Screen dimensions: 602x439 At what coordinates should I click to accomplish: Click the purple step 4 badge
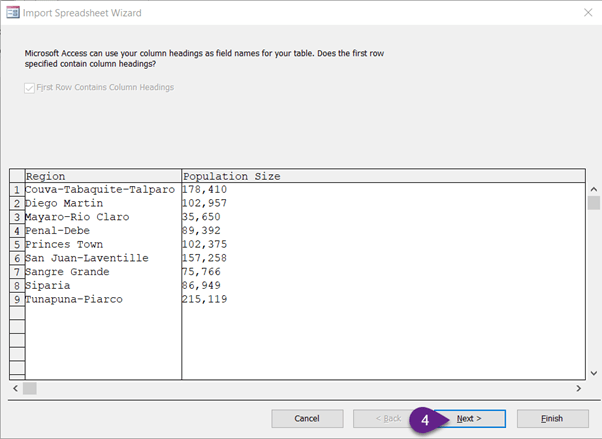click(425, 419)
